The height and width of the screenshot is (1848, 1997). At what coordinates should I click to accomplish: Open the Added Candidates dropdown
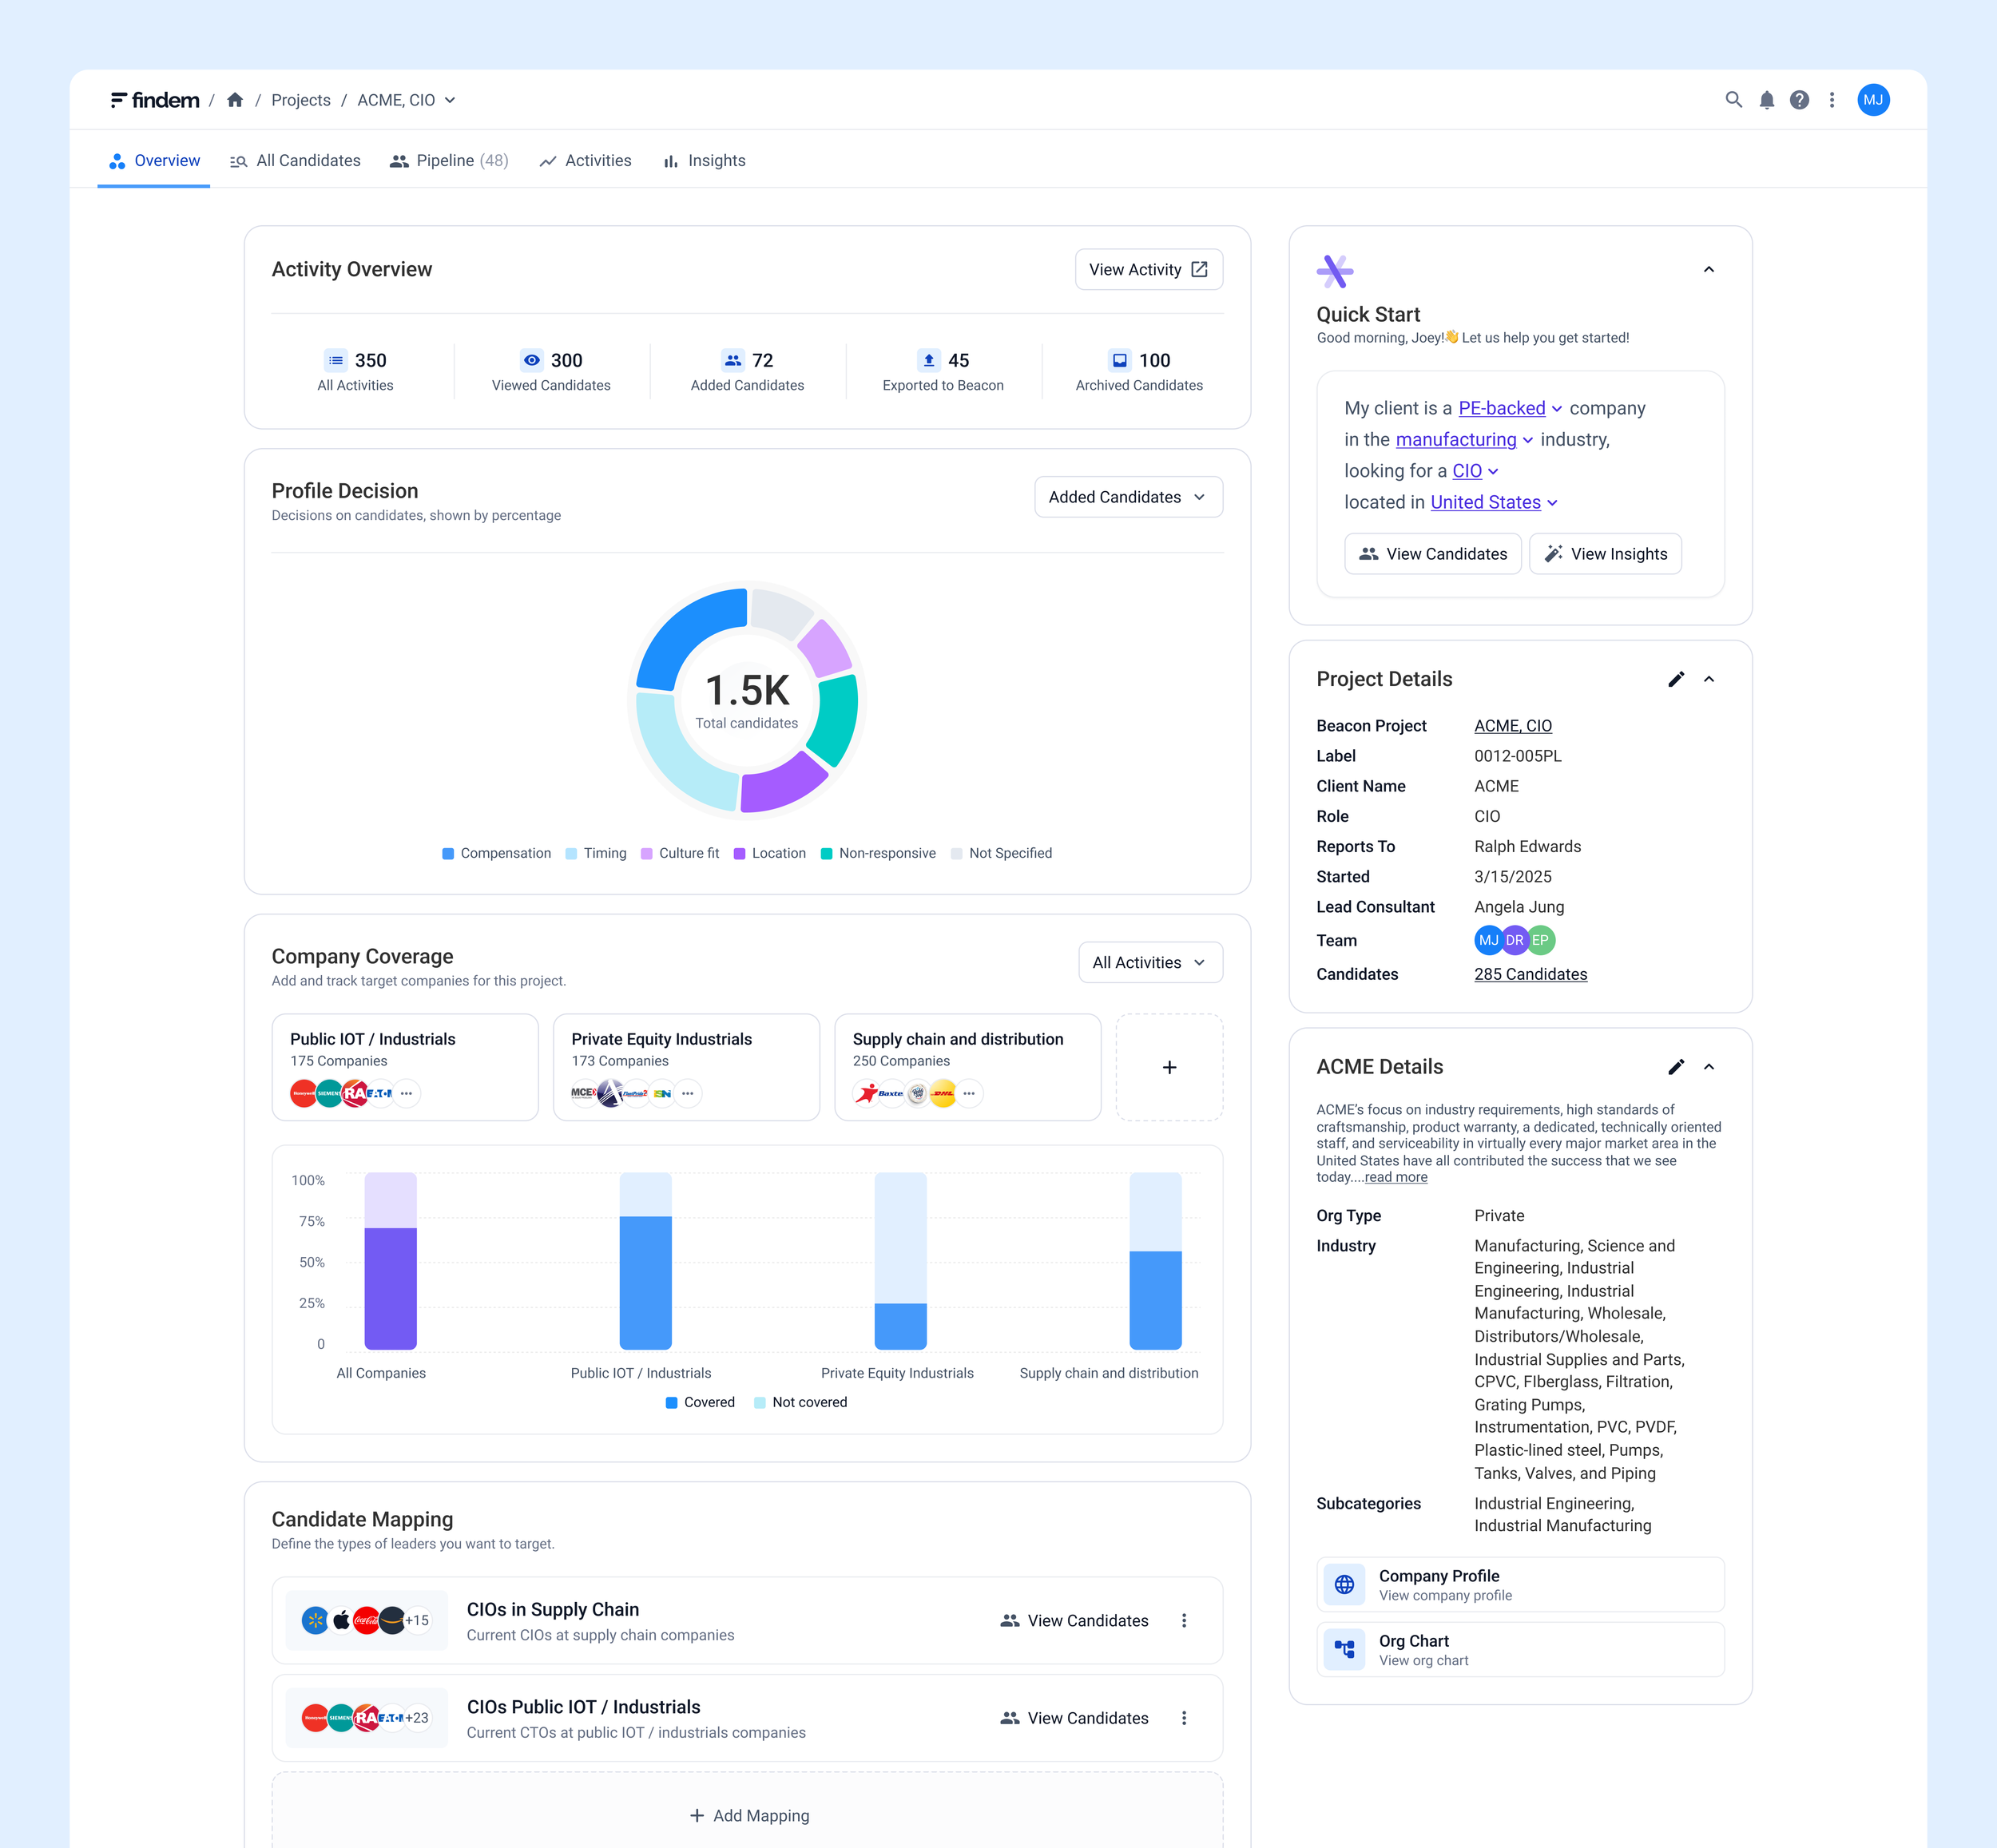1128,497
